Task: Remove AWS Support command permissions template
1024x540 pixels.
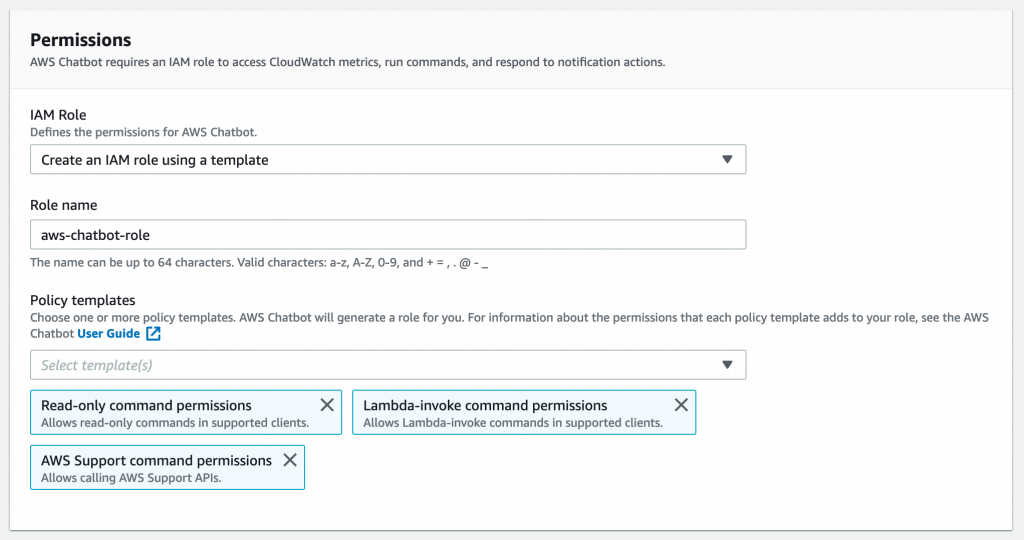Action: (290, 460)
